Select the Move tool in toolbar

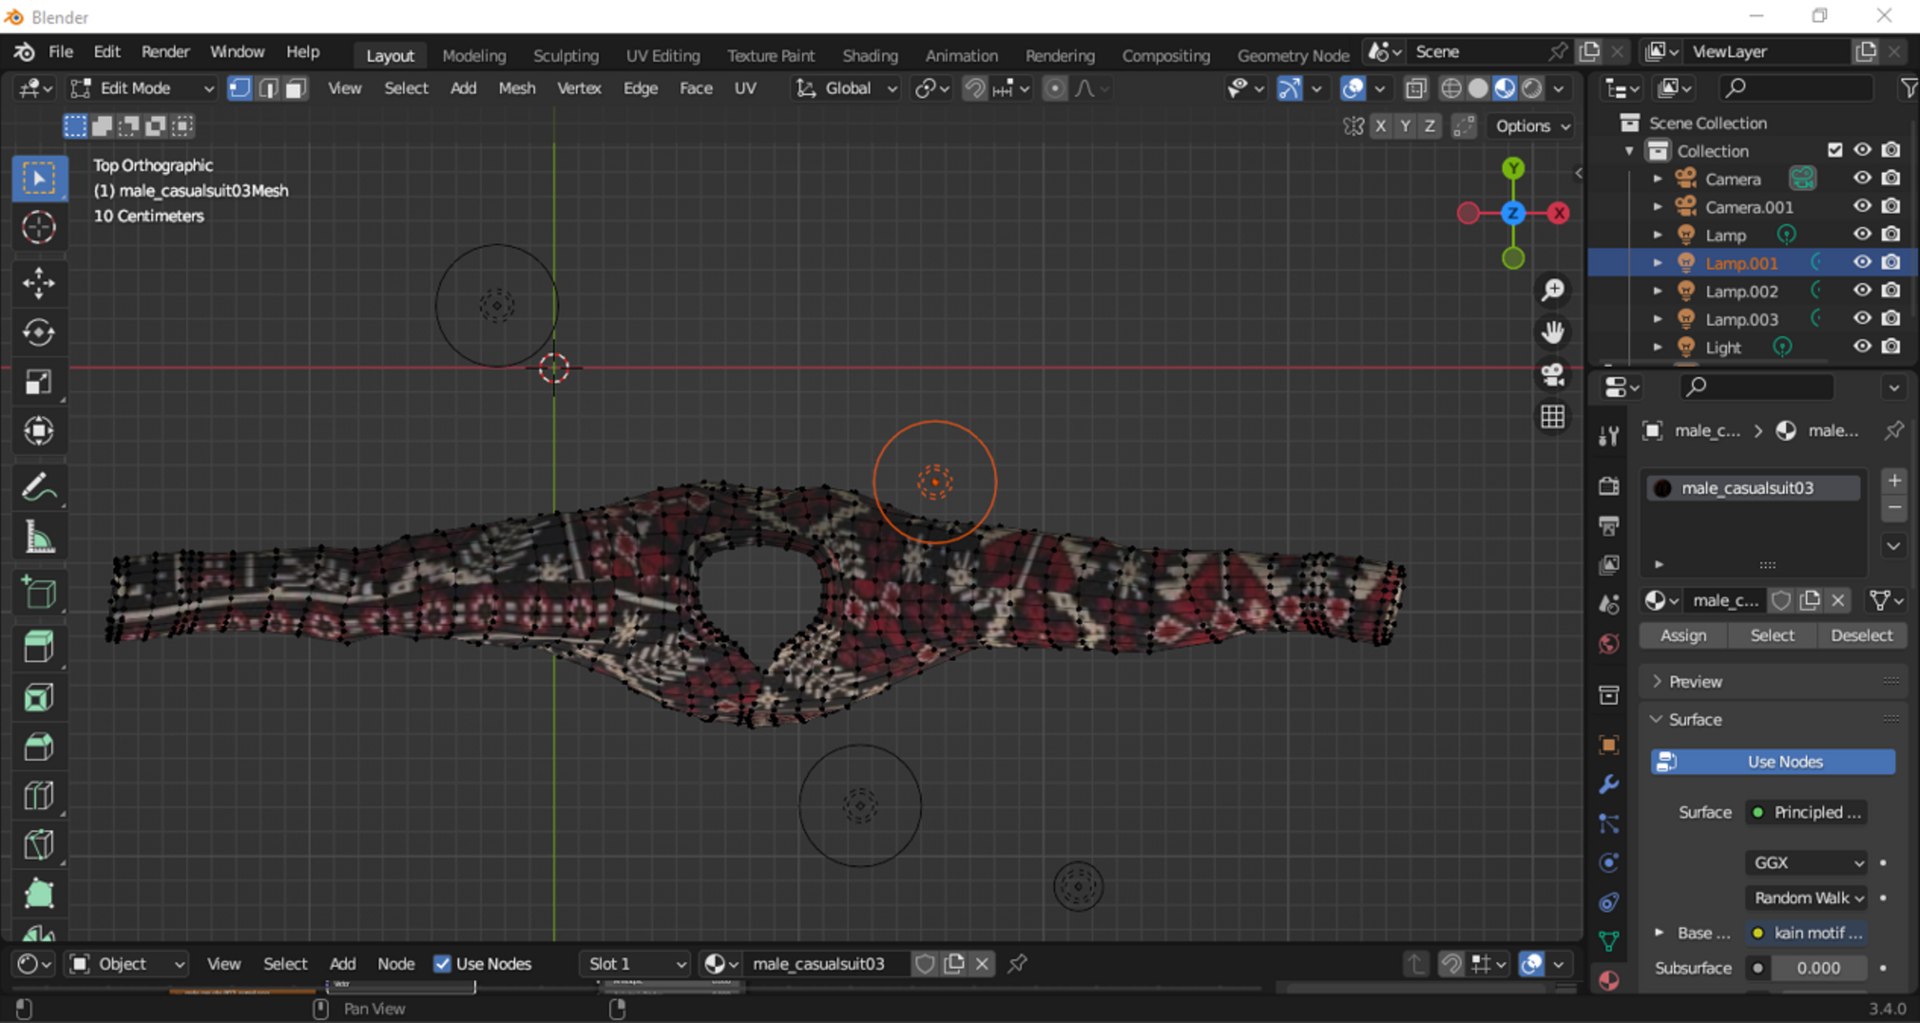click(38, 283)
